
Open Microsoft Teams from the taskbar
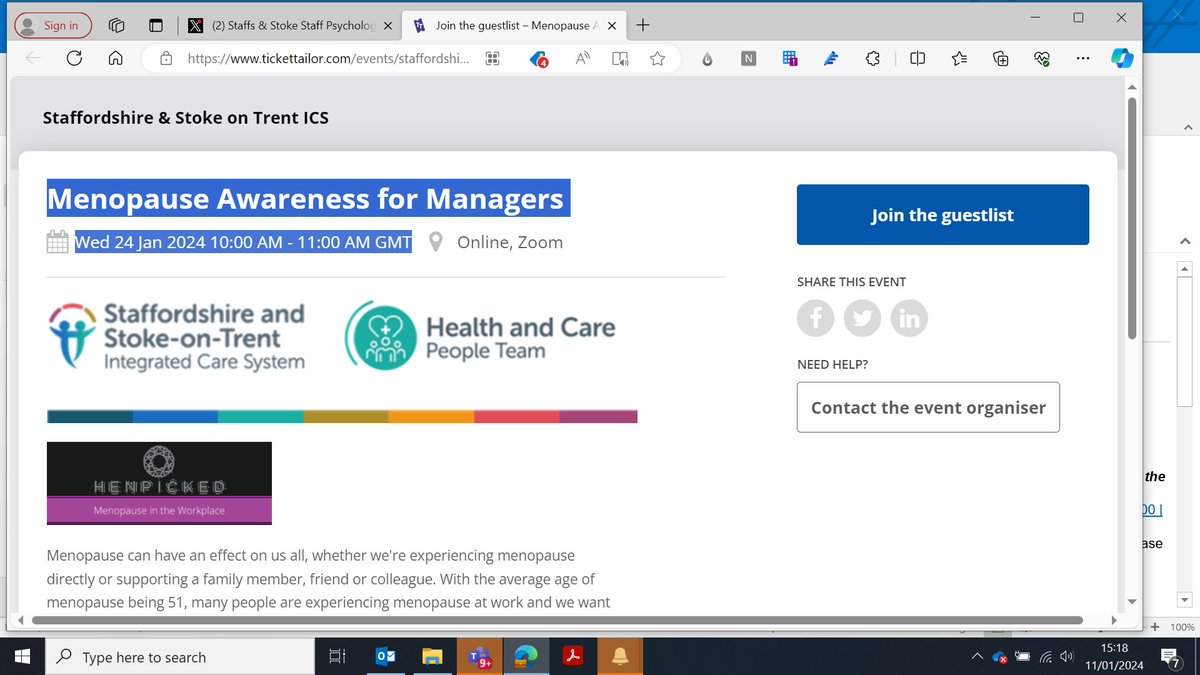(478, 657)
